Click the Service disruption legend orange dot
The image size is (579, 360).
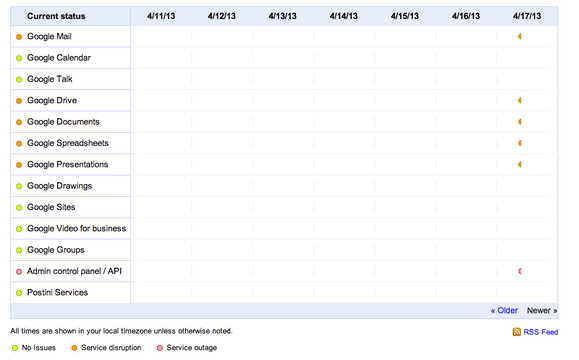(74, 348)
